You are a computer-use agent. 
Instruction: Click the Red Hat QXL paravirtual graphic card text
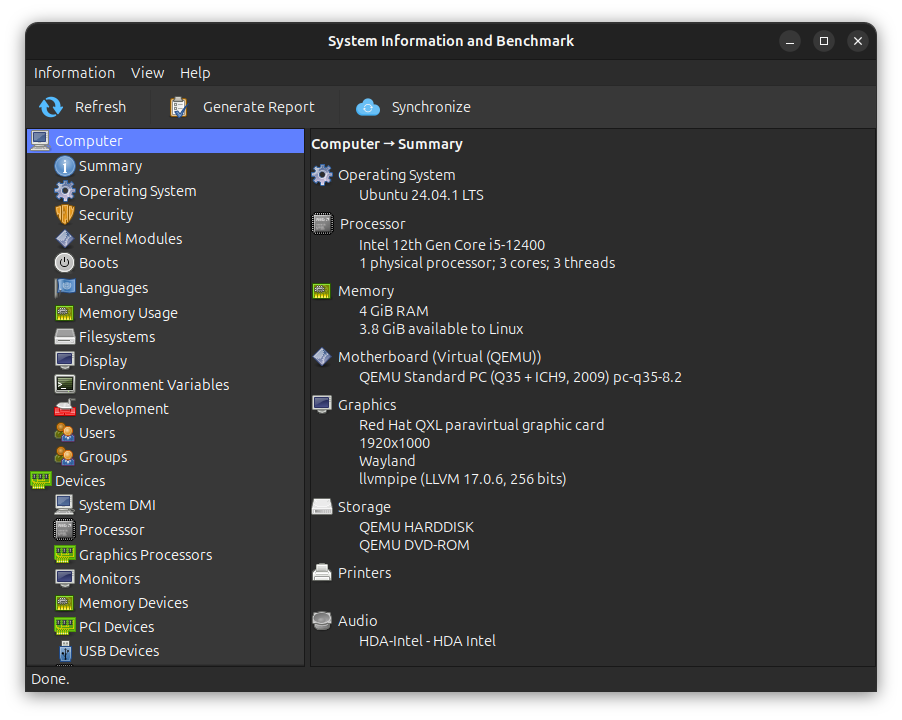(x=481, y=425)
